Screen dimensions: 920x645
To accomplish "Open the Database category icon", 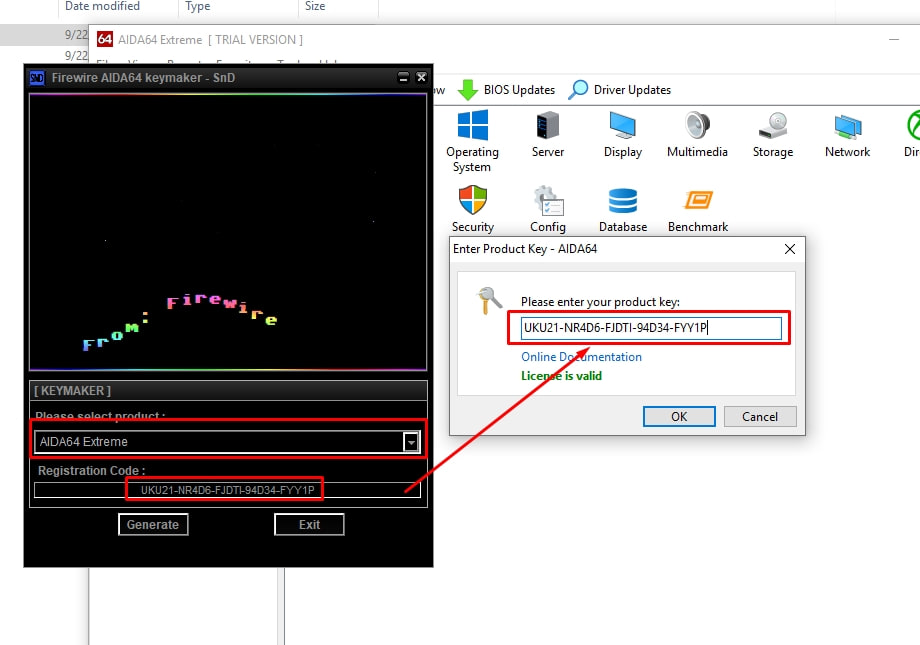I will point(623,201).
